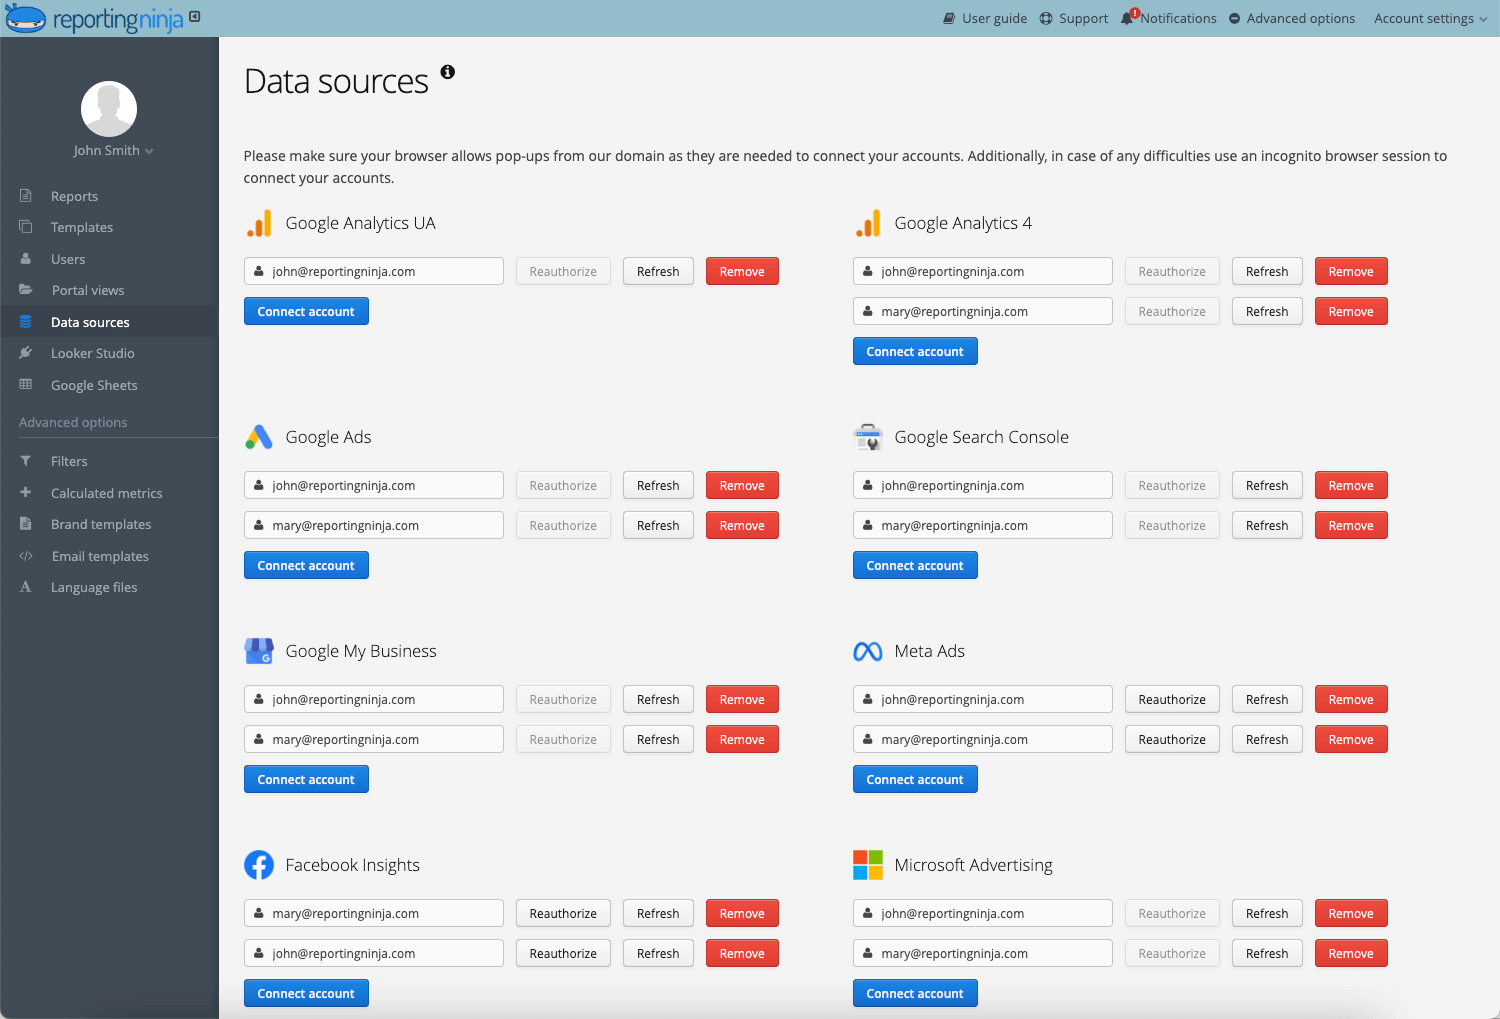Reauthorize john@reportingninja.com in Meta Ads
1500x1019 pixels.
[x=1172, y=699]
